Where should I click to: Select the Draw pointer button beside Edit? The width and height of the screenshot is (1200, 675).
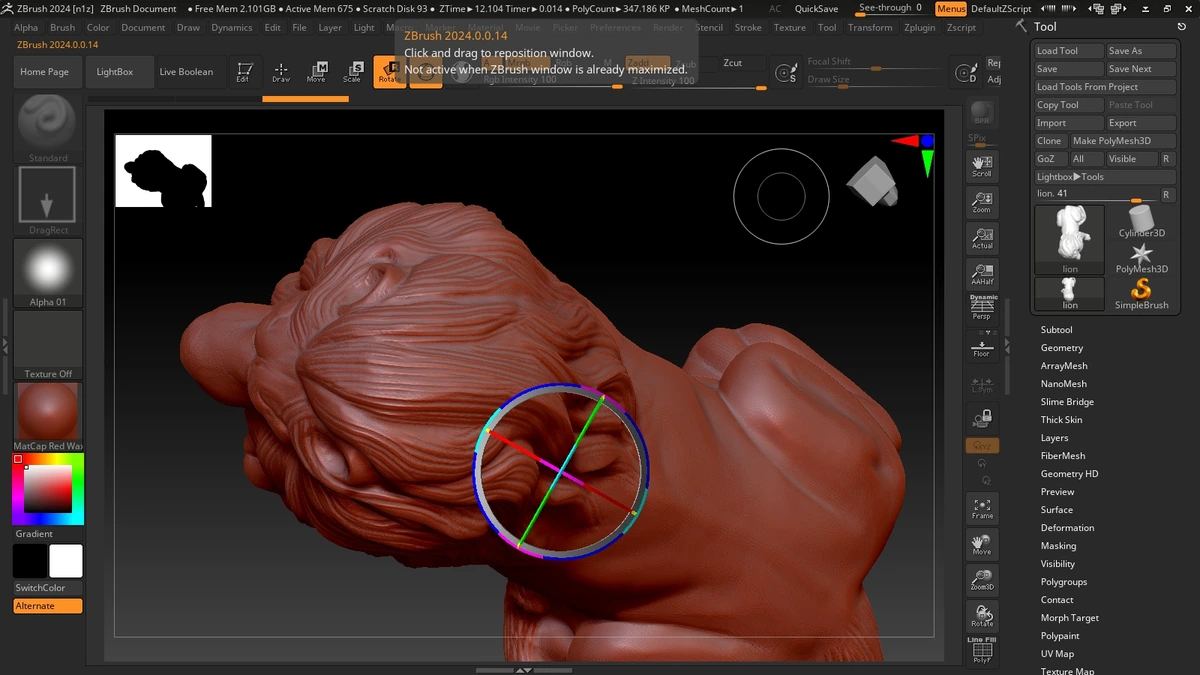click(281, 72)
